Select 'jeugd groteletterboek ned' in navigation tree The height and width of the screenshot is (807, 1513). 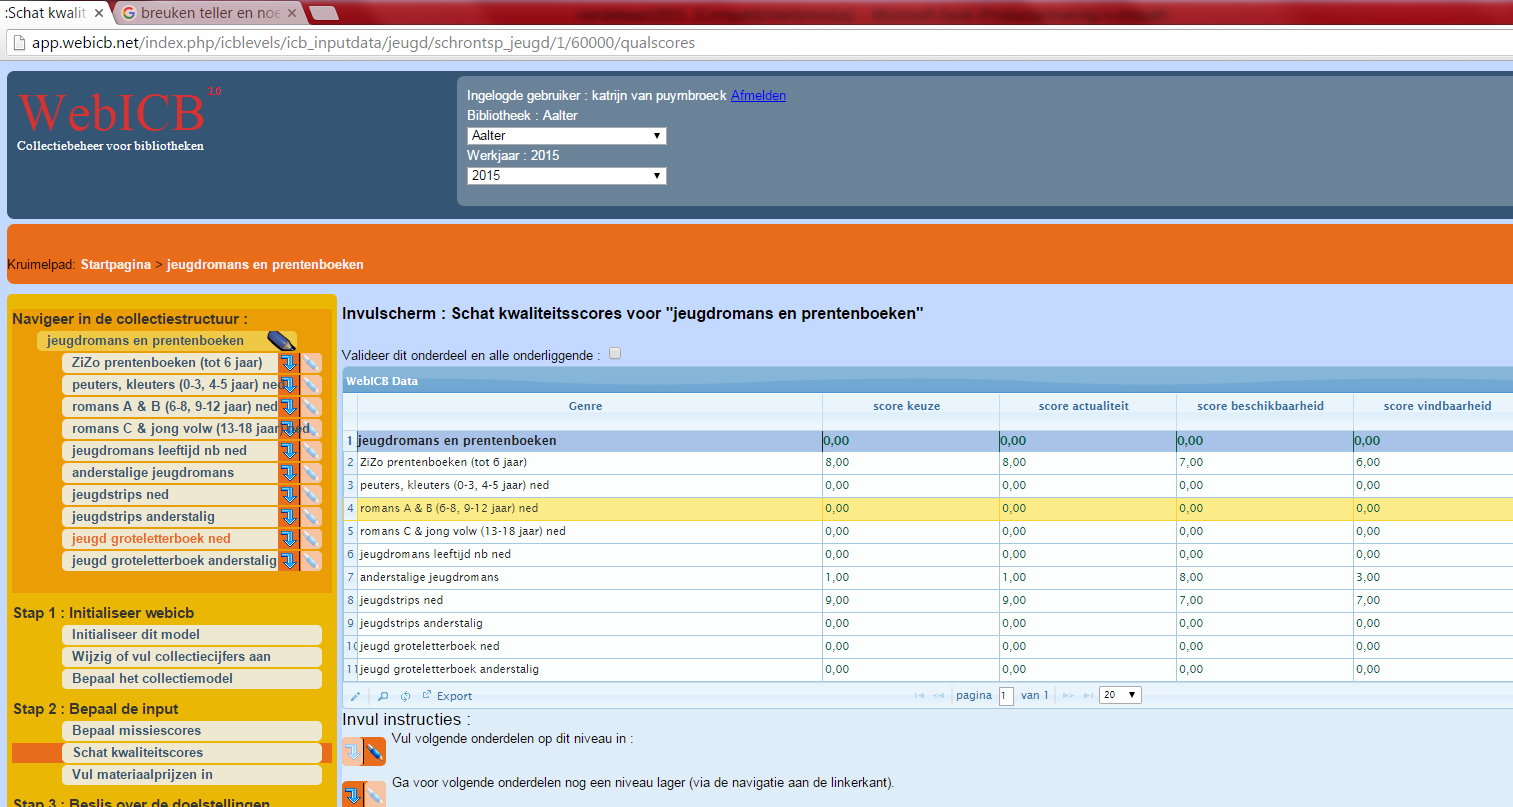[x=168, y=539]
